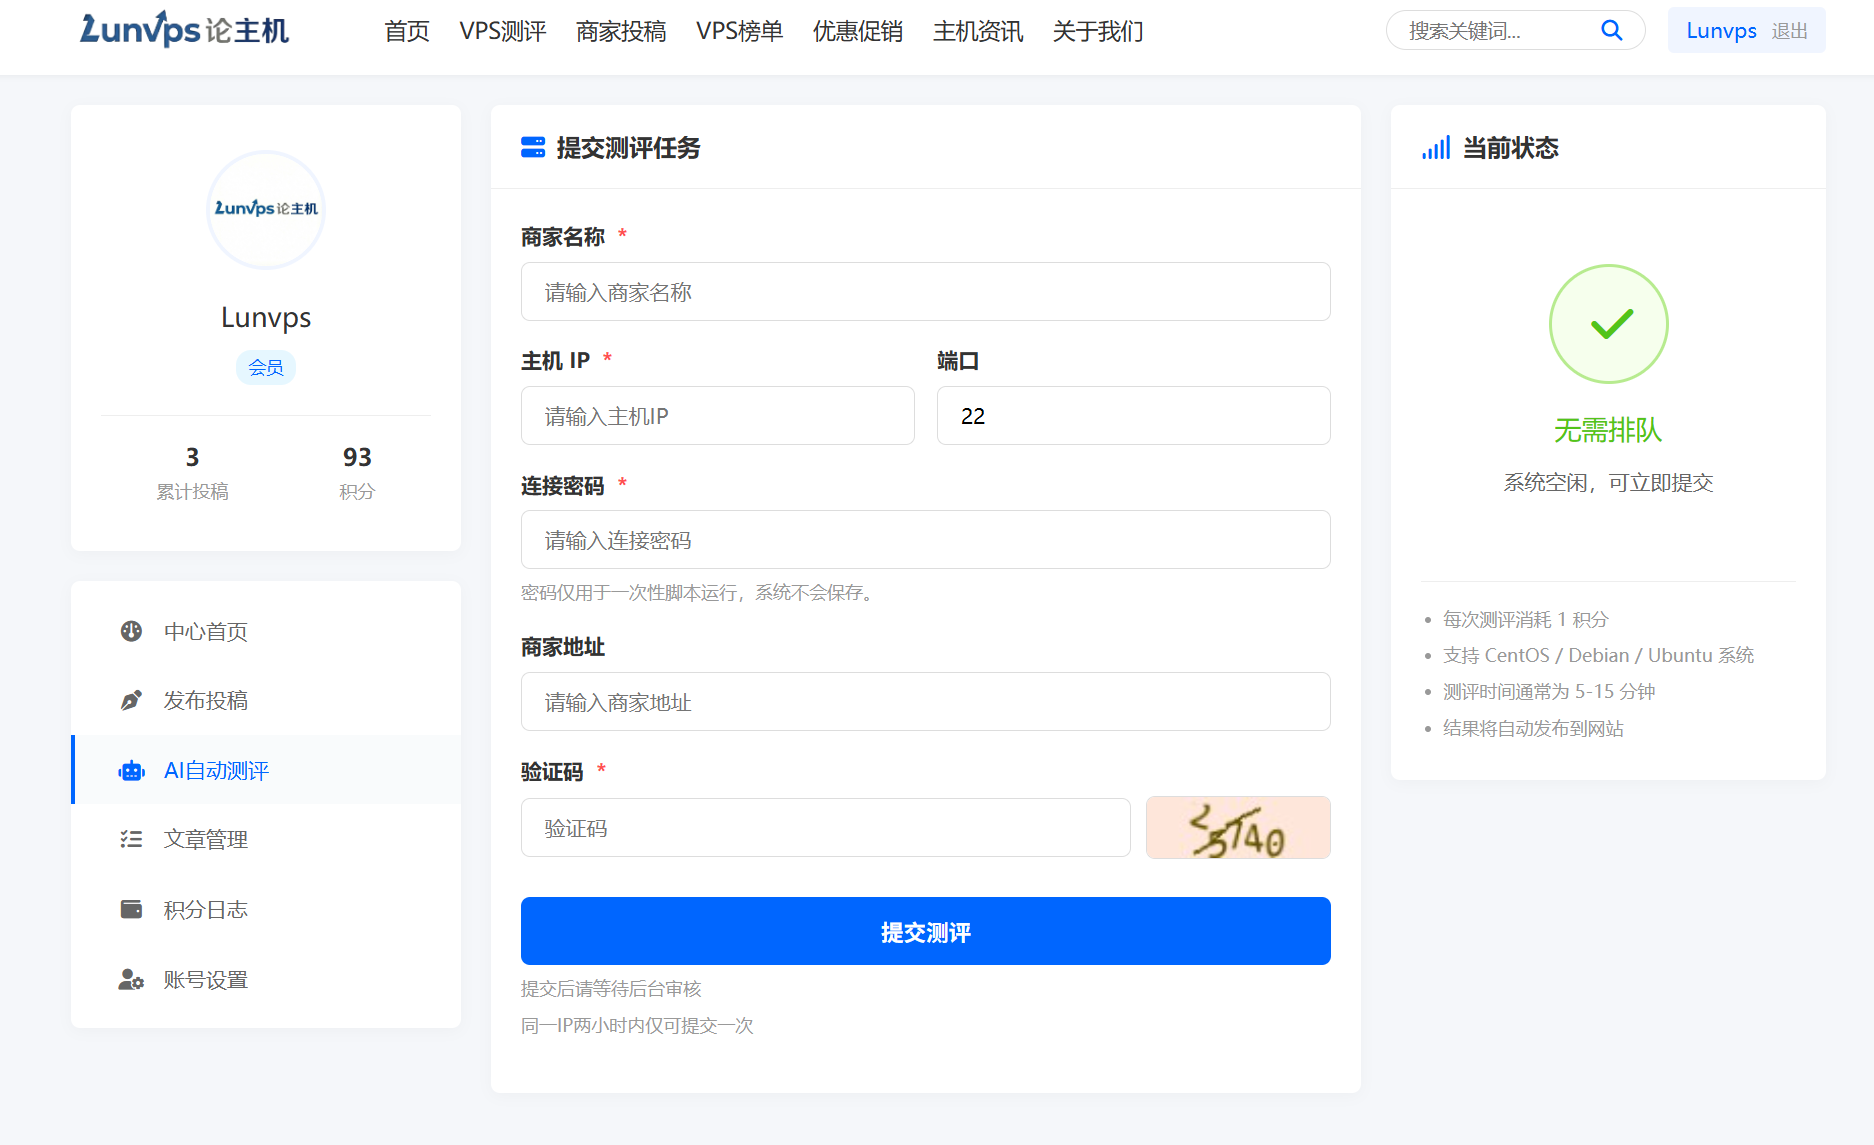Click the pen icon beside 发布投稿
This screenshot has height=1145, width=1874.
click(131, 700)
